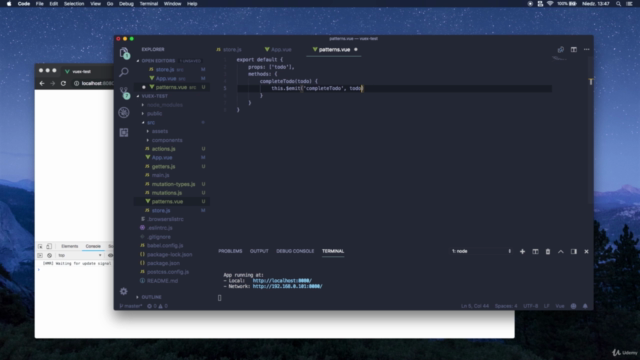Open actions.js in the explorer tree
This screenshot has height=360, width=640.
pos(163,149)
